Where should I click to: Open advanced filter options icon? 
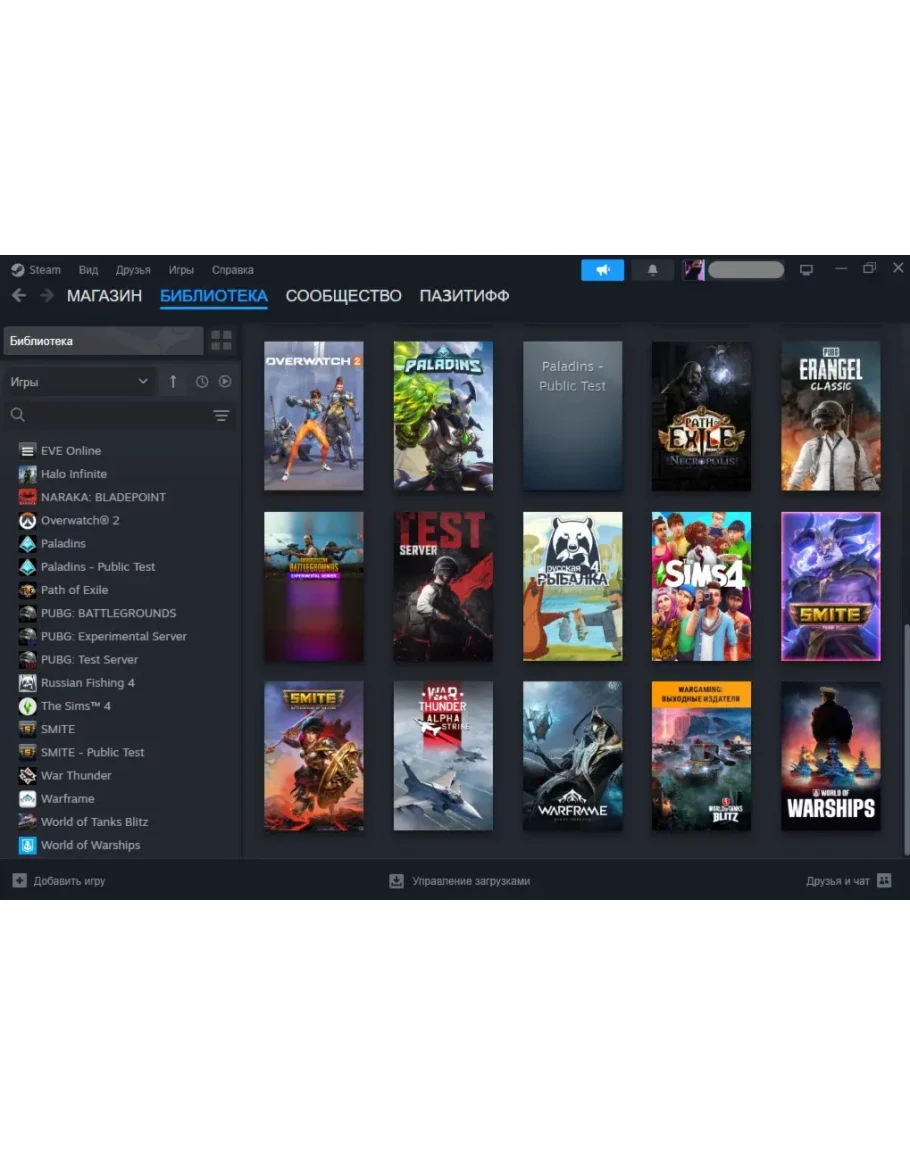point(221,416)
